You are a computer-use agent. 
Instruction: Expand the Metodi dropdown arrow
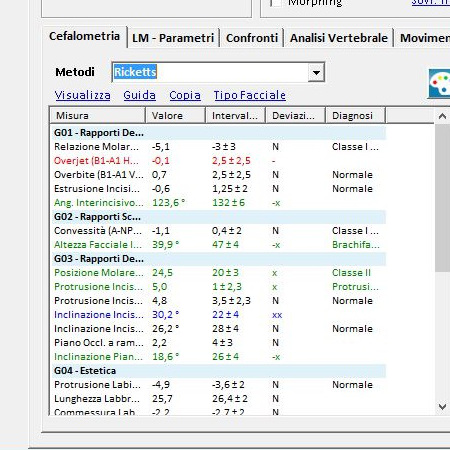(x=316, y=72)
